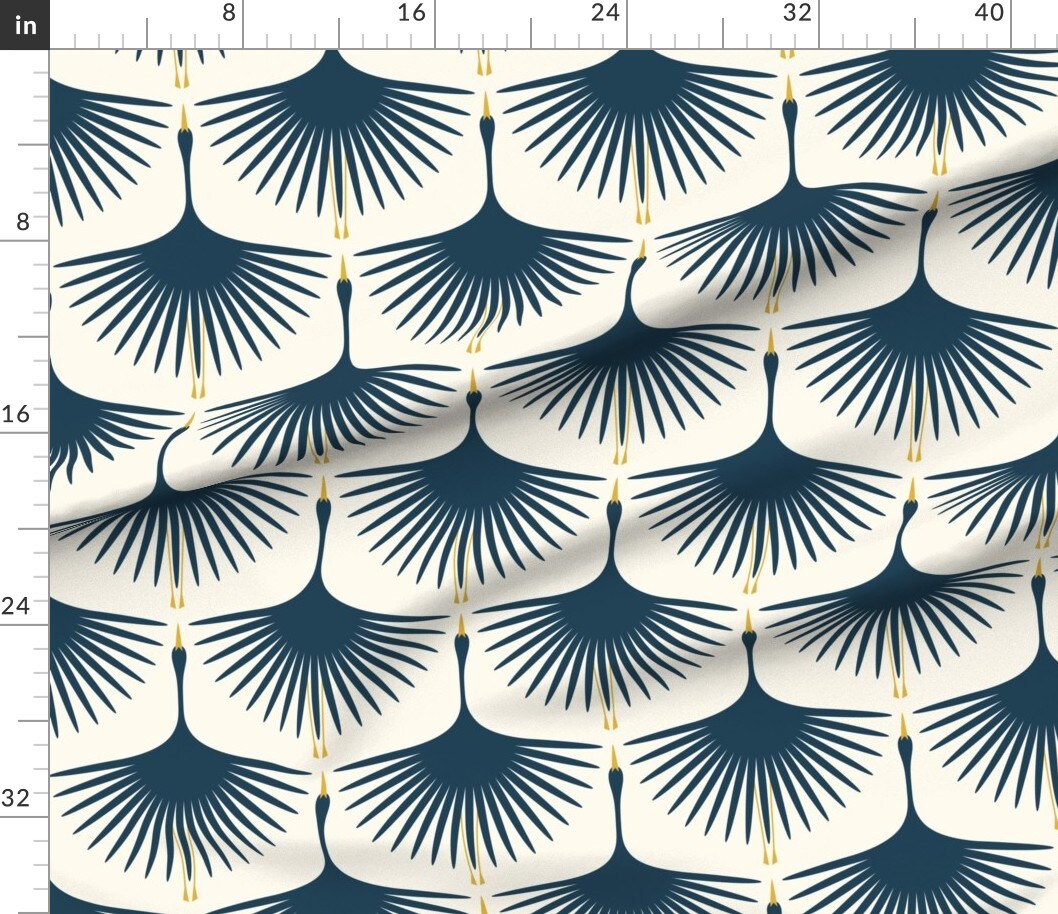Select the 16 mark on vertical ruler
Screen dimensions: 1058x914
point(17,414)
